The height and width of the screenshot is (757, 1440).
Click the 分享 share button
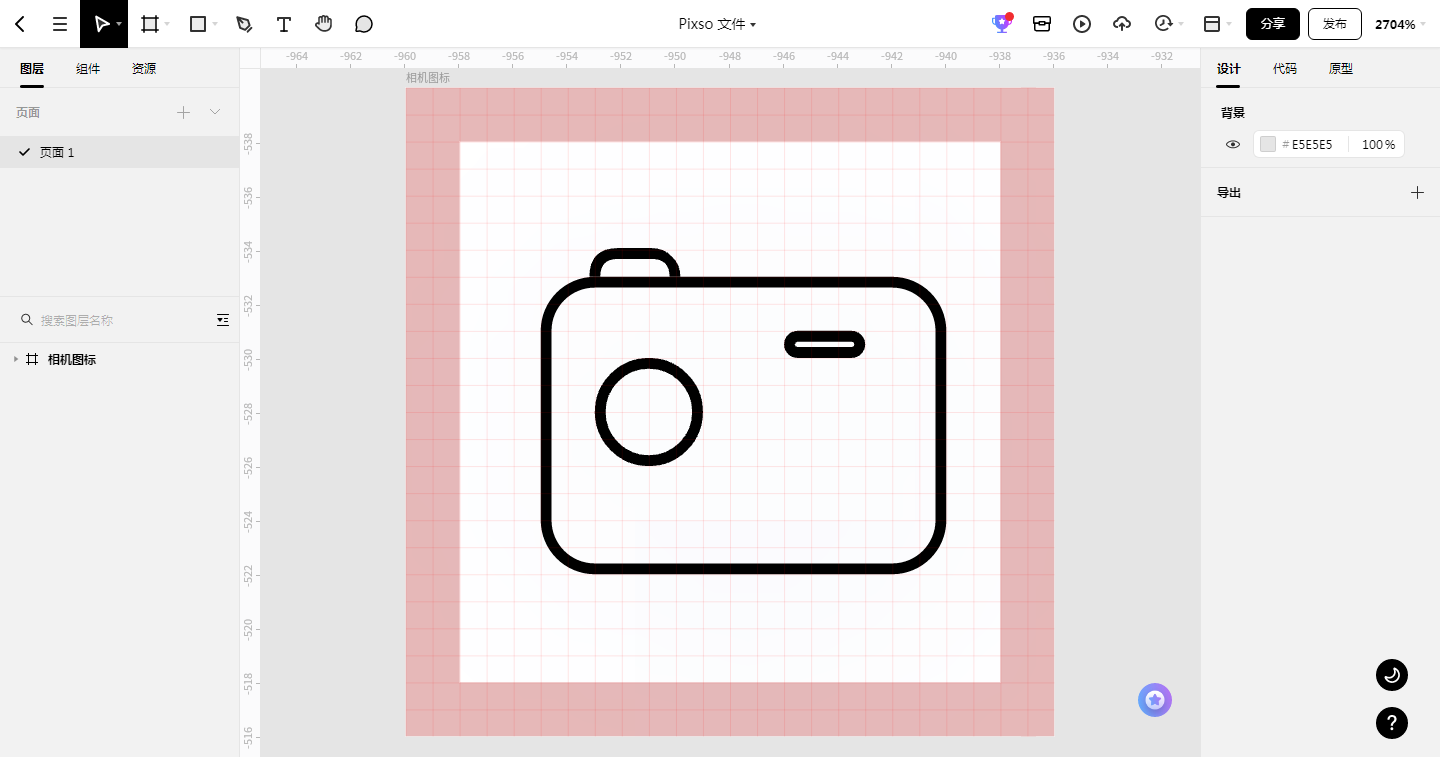coord(1273,24)
